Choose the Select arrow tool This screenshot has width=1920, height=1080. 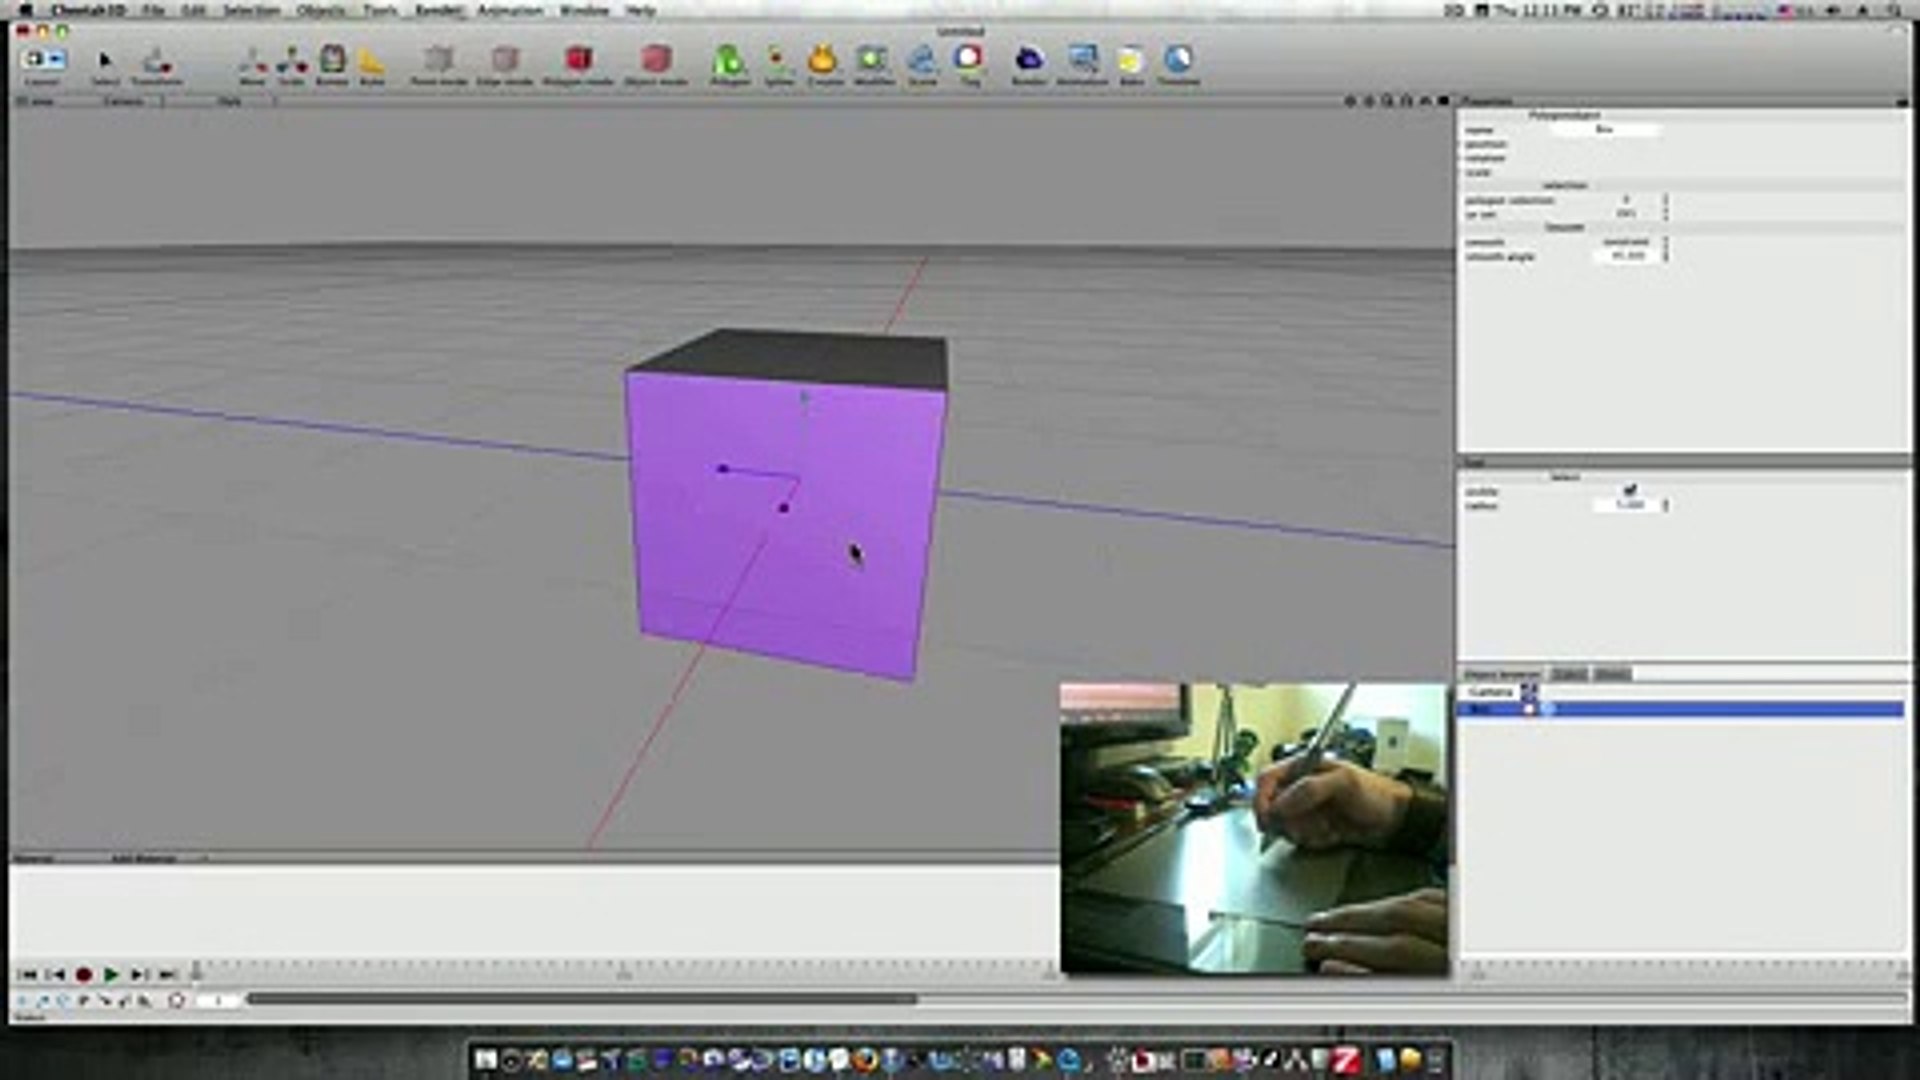105,62
